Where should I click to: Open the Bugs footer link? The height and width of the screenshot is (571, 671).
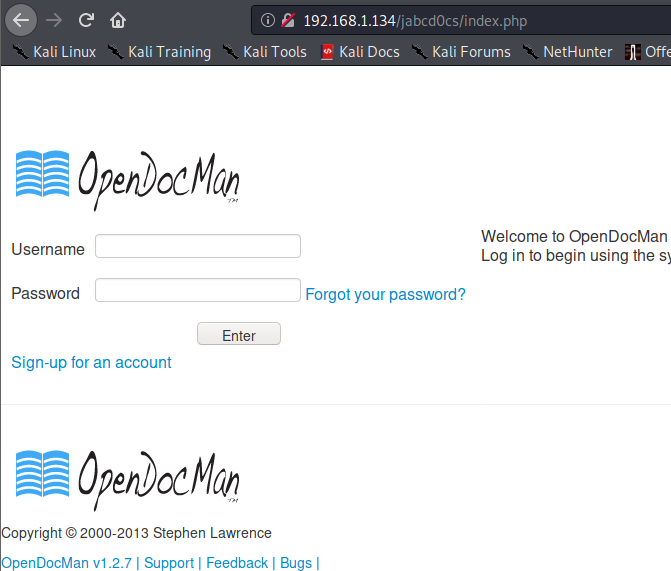pos(296,563)
